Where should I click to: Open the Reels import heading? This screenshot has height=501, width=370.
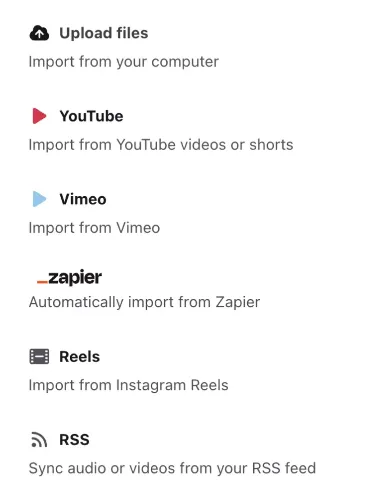(79, 357)
